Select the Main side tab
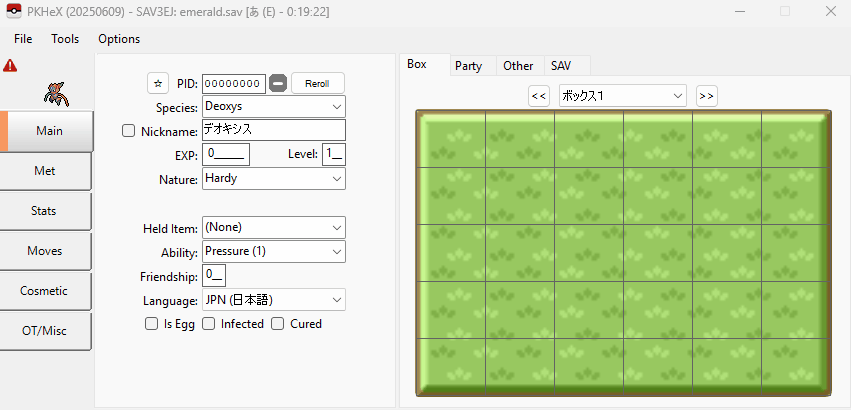Screen dimensions: 851x410 pyautogui.click(x=47, y=131)
